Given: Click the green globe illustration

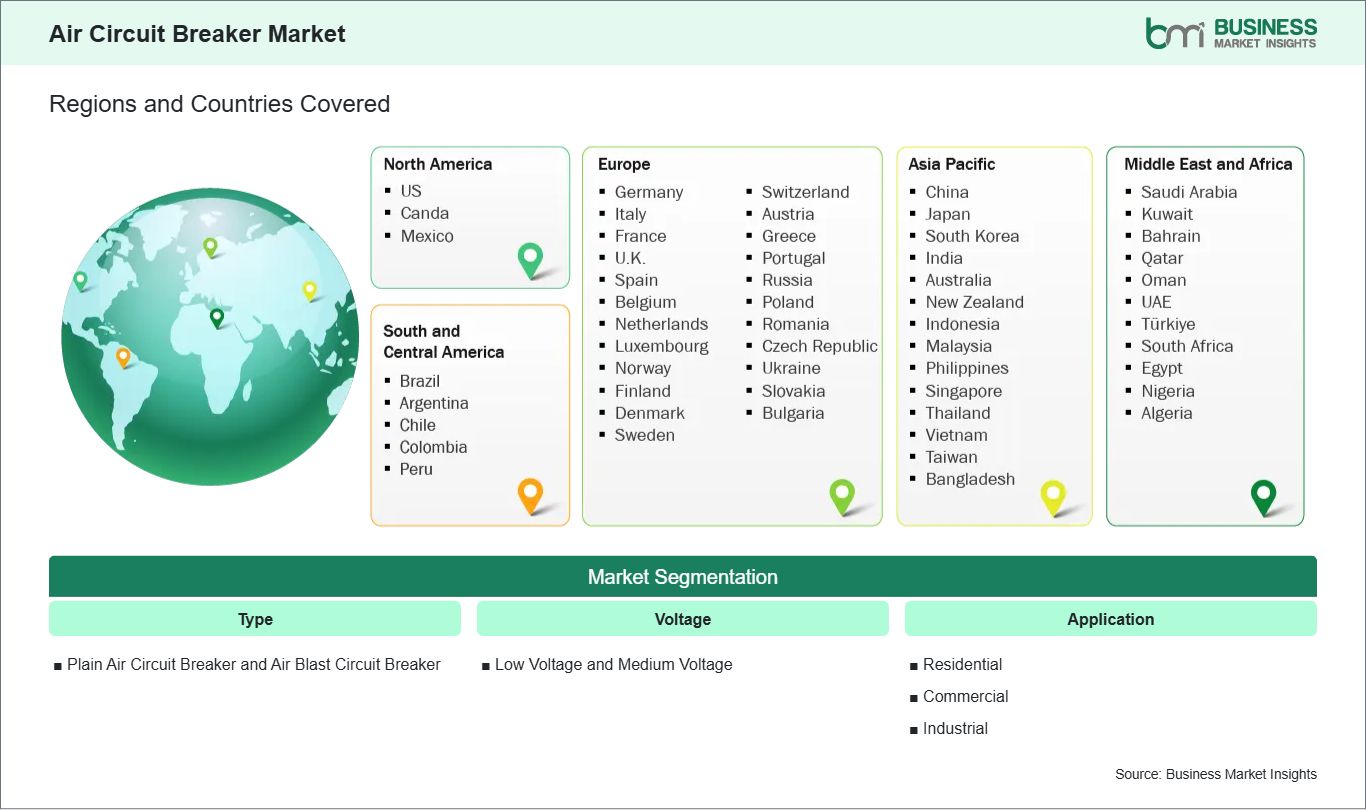Looking at the screenshot, I should tap(208, 338).
